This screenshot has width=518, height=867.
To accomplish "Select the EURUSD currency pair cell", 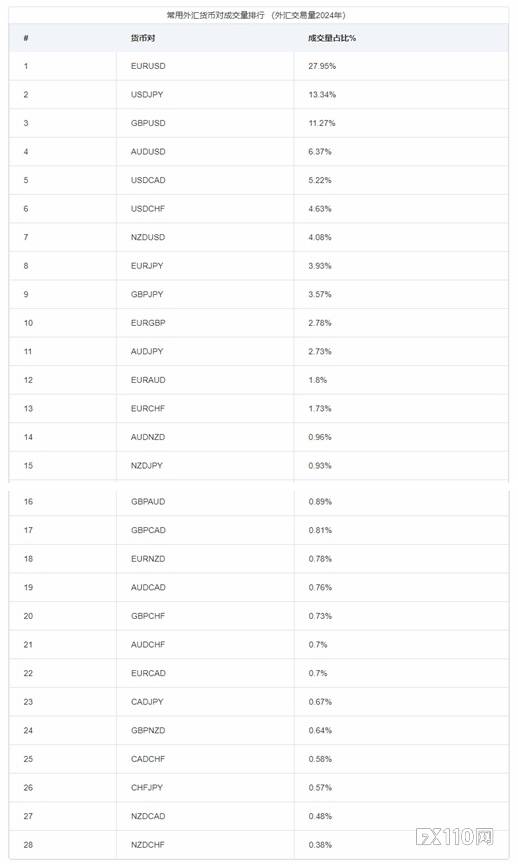I will (x=148, y=66).
